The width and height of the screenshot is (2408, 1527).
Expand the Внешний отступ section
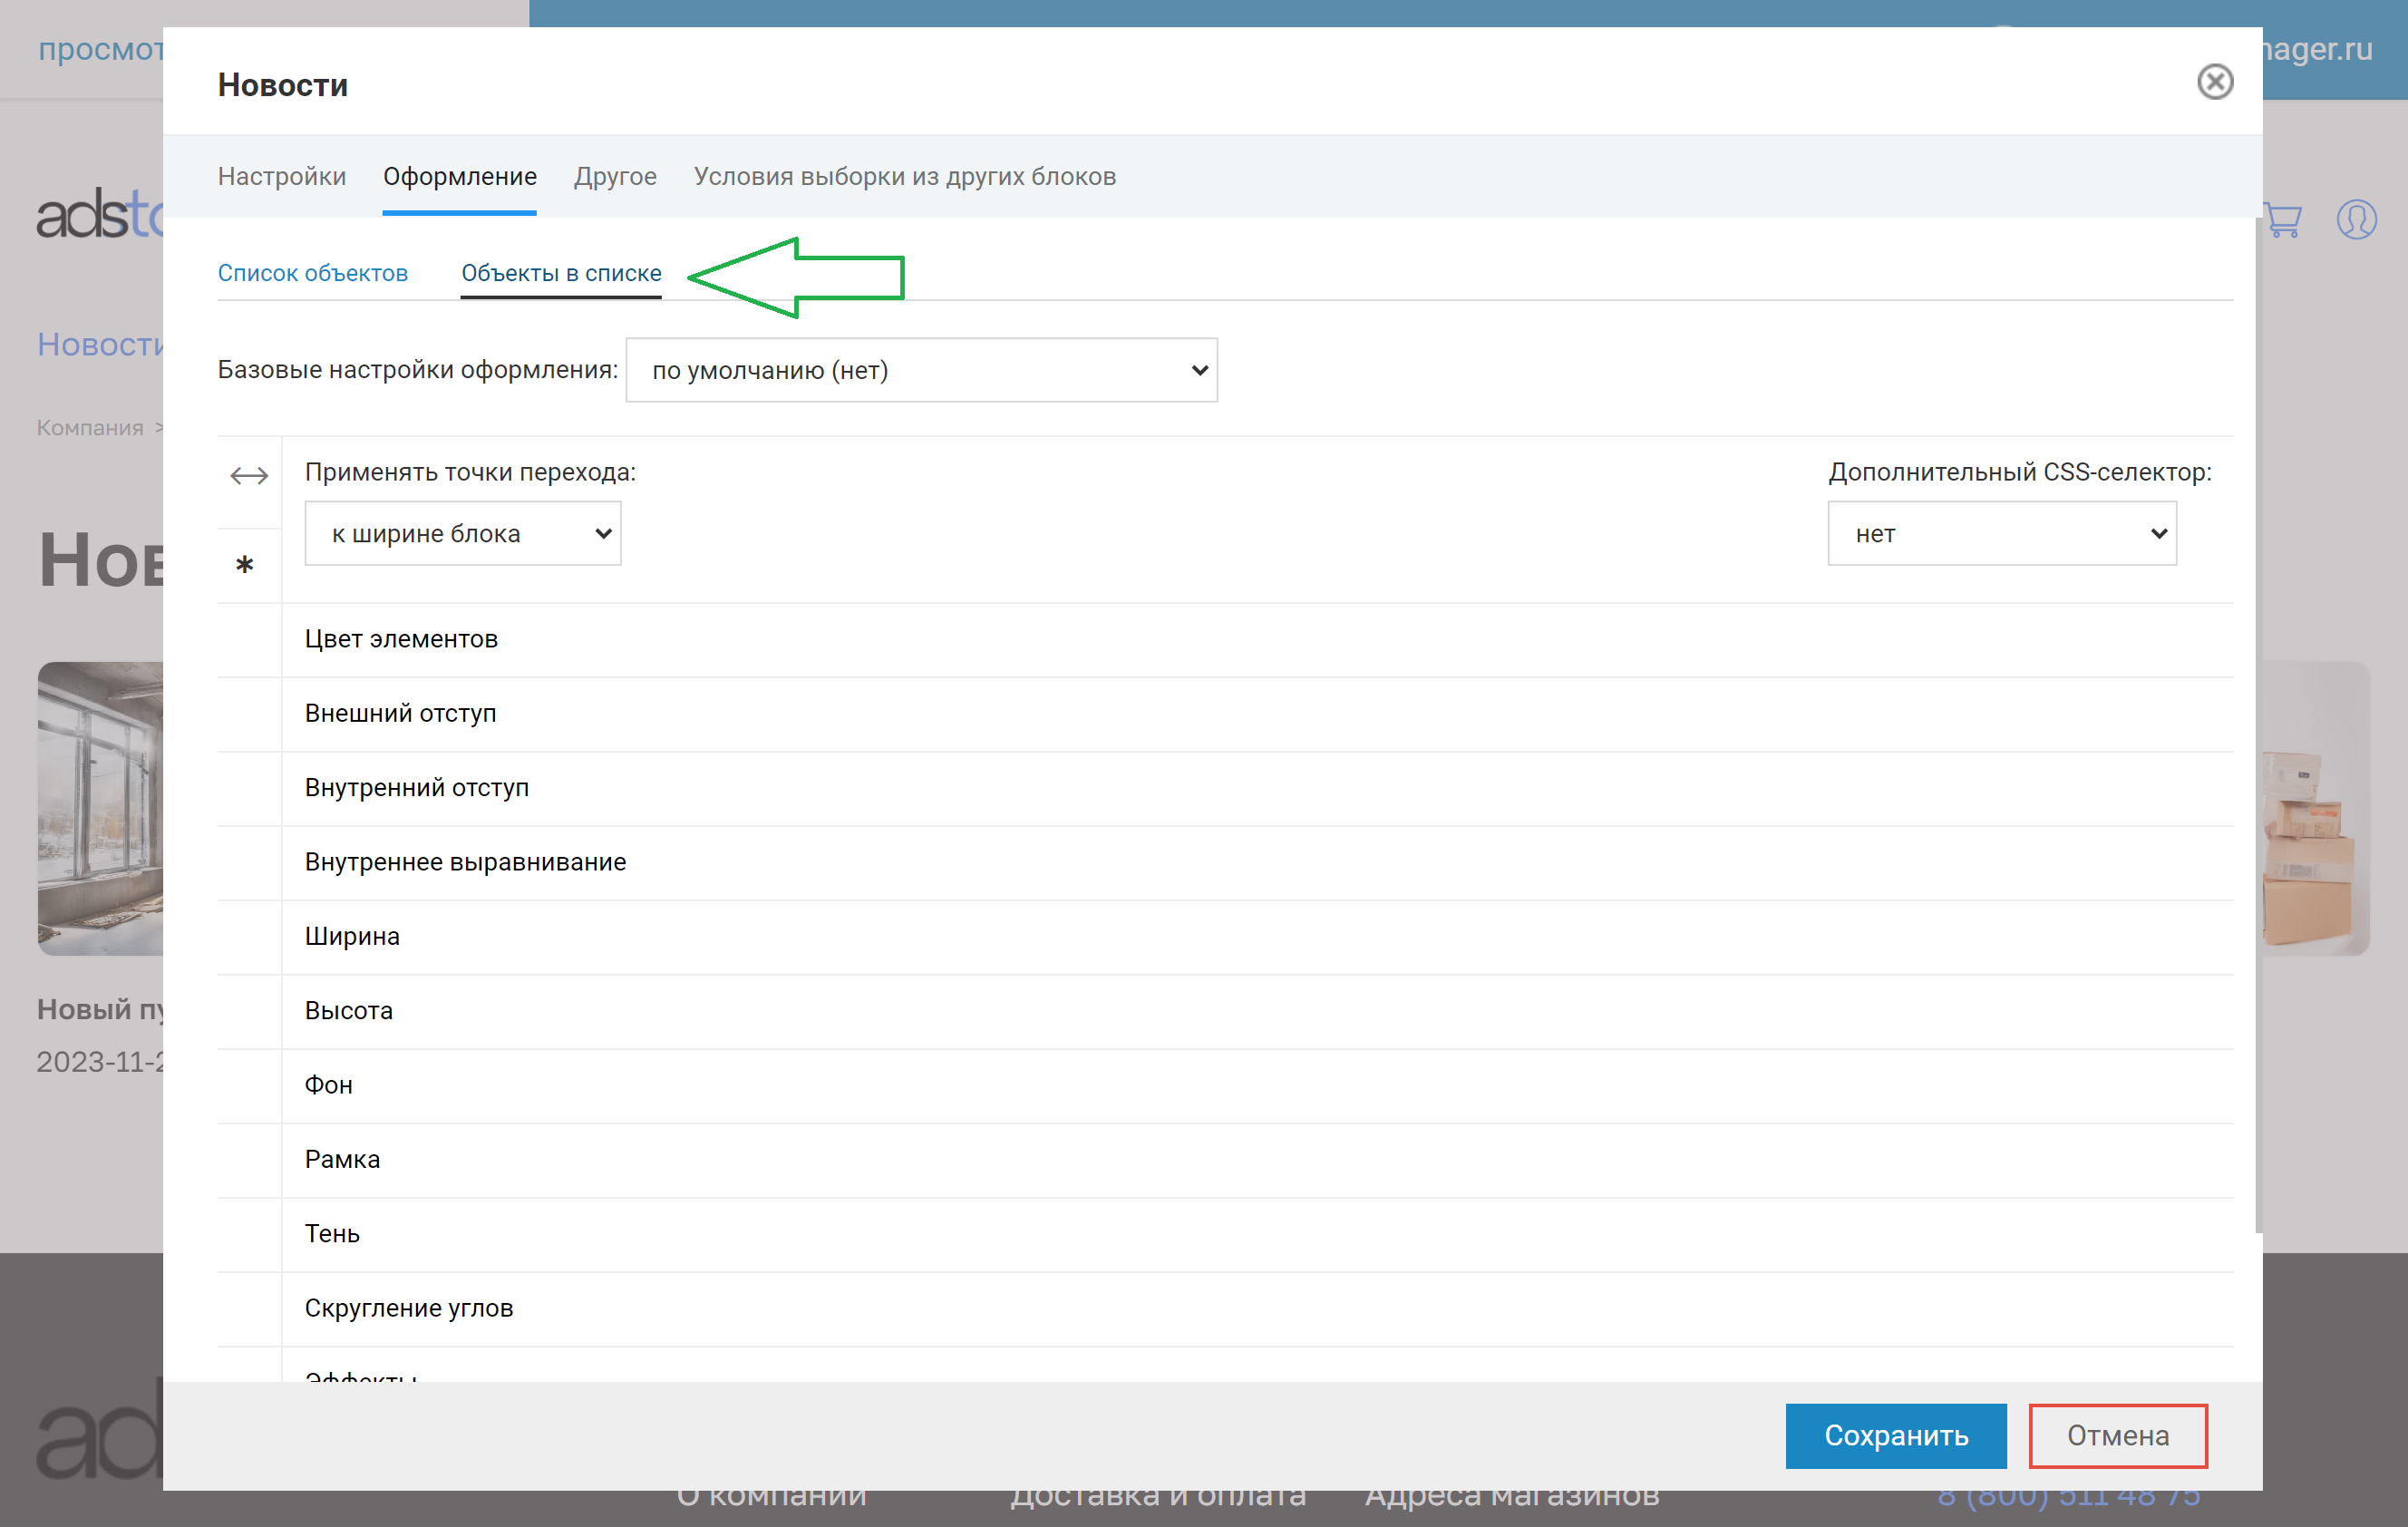400,713
